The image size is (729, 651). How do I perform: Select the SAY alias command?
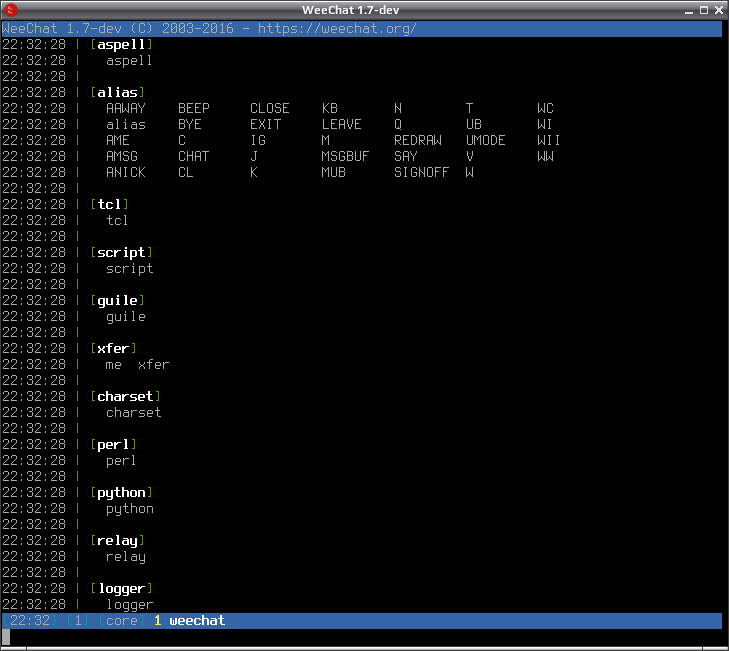(406, 156)
